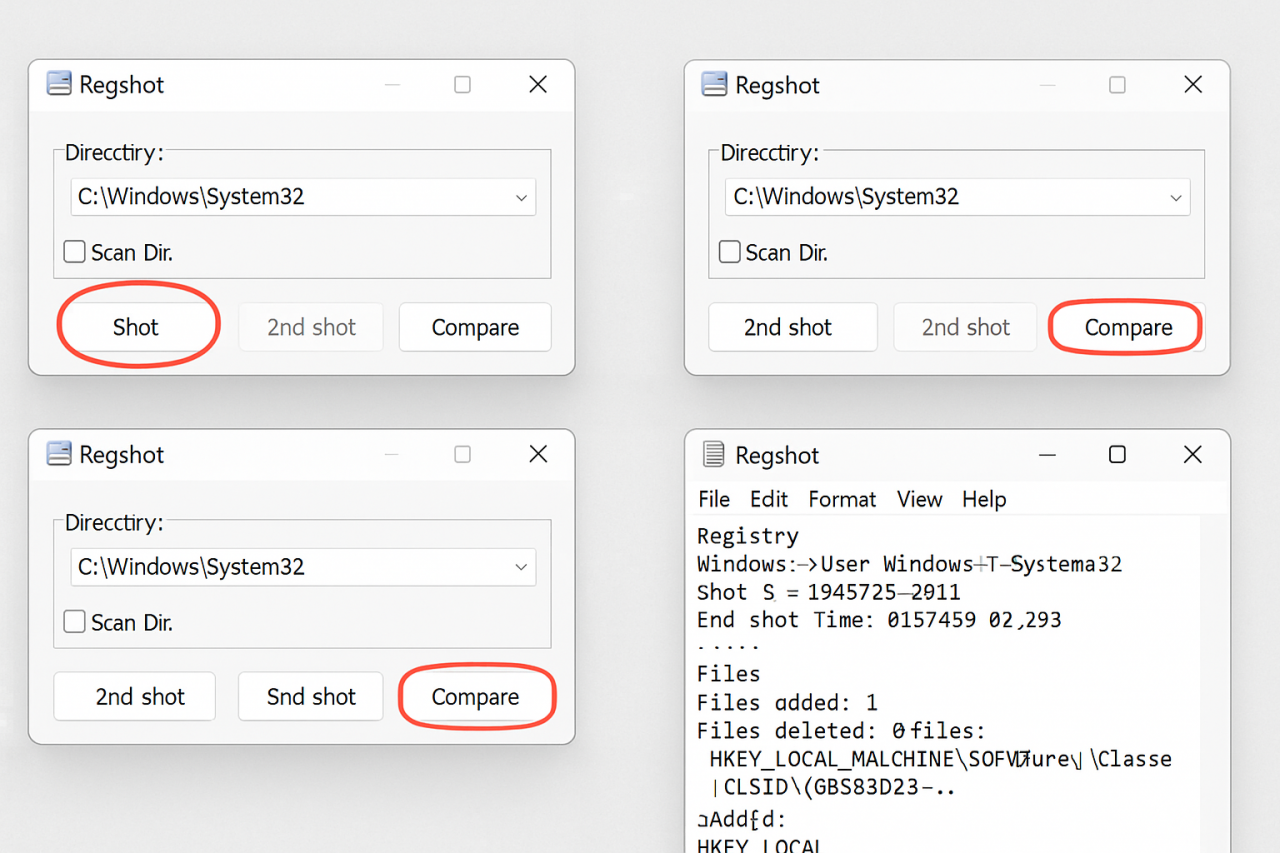Close the Regshot report window
The width and height of the screenshot is (1280, 853).
click(x=1193, y=455)
